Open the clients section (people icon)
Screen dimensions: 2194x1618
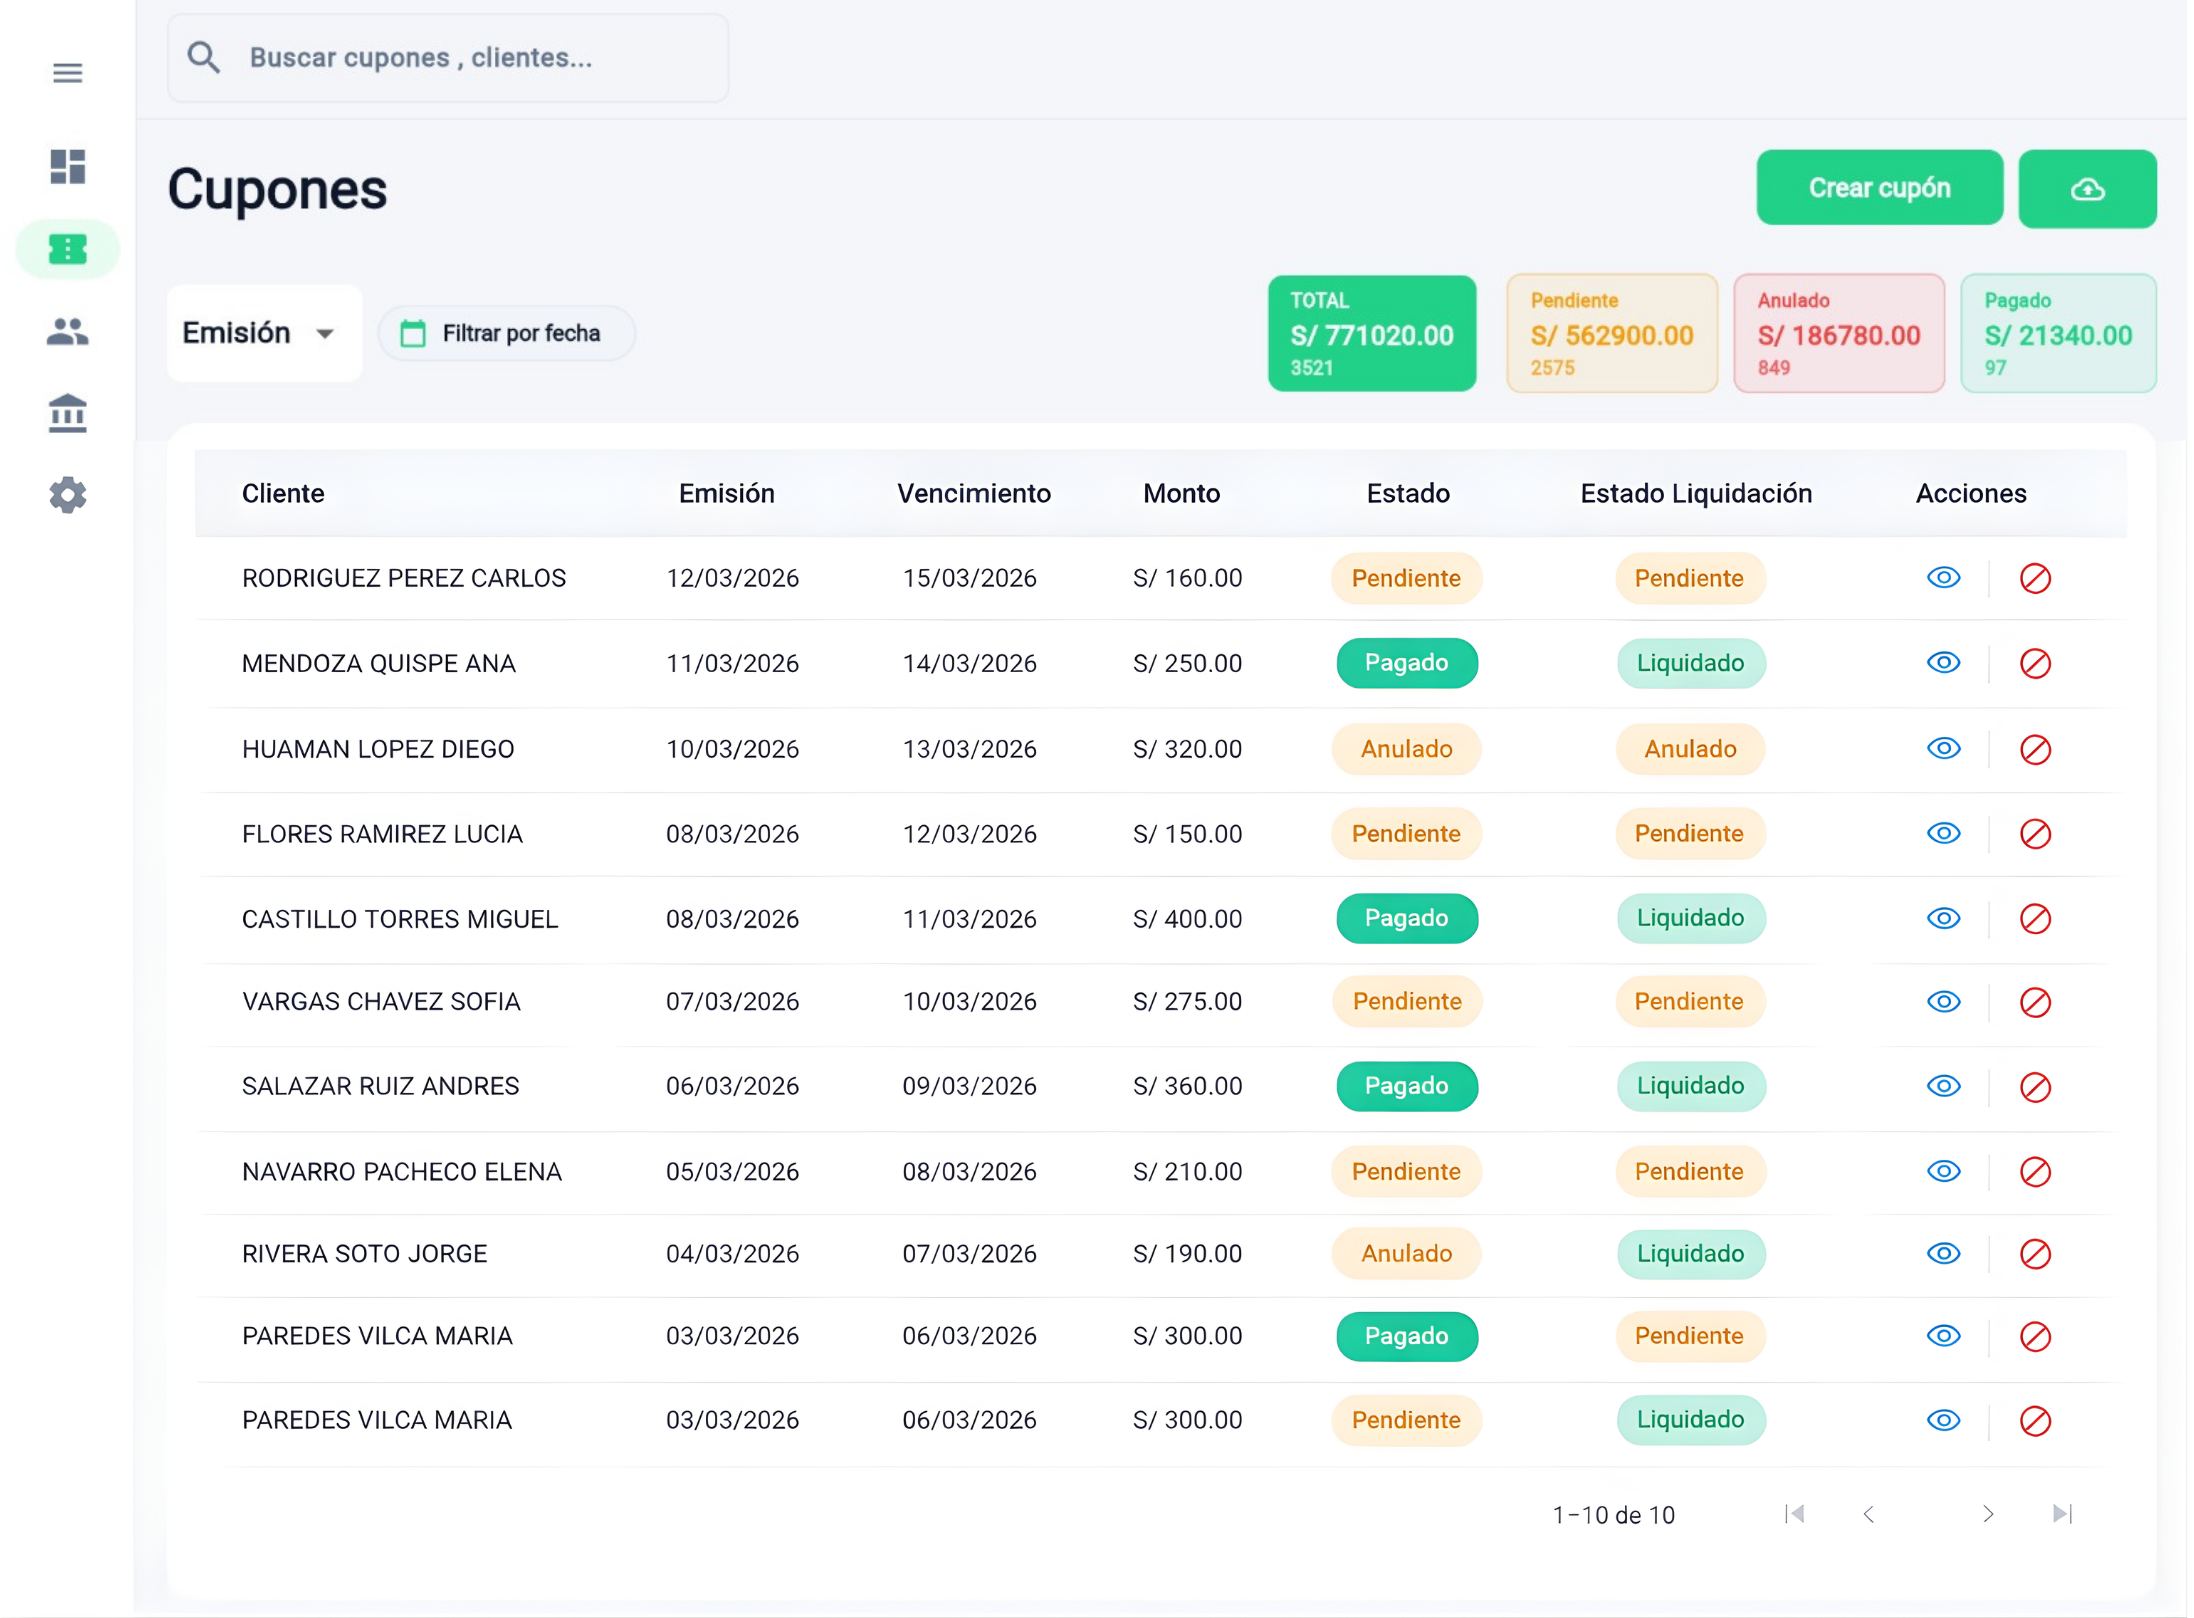pos(67,331)
